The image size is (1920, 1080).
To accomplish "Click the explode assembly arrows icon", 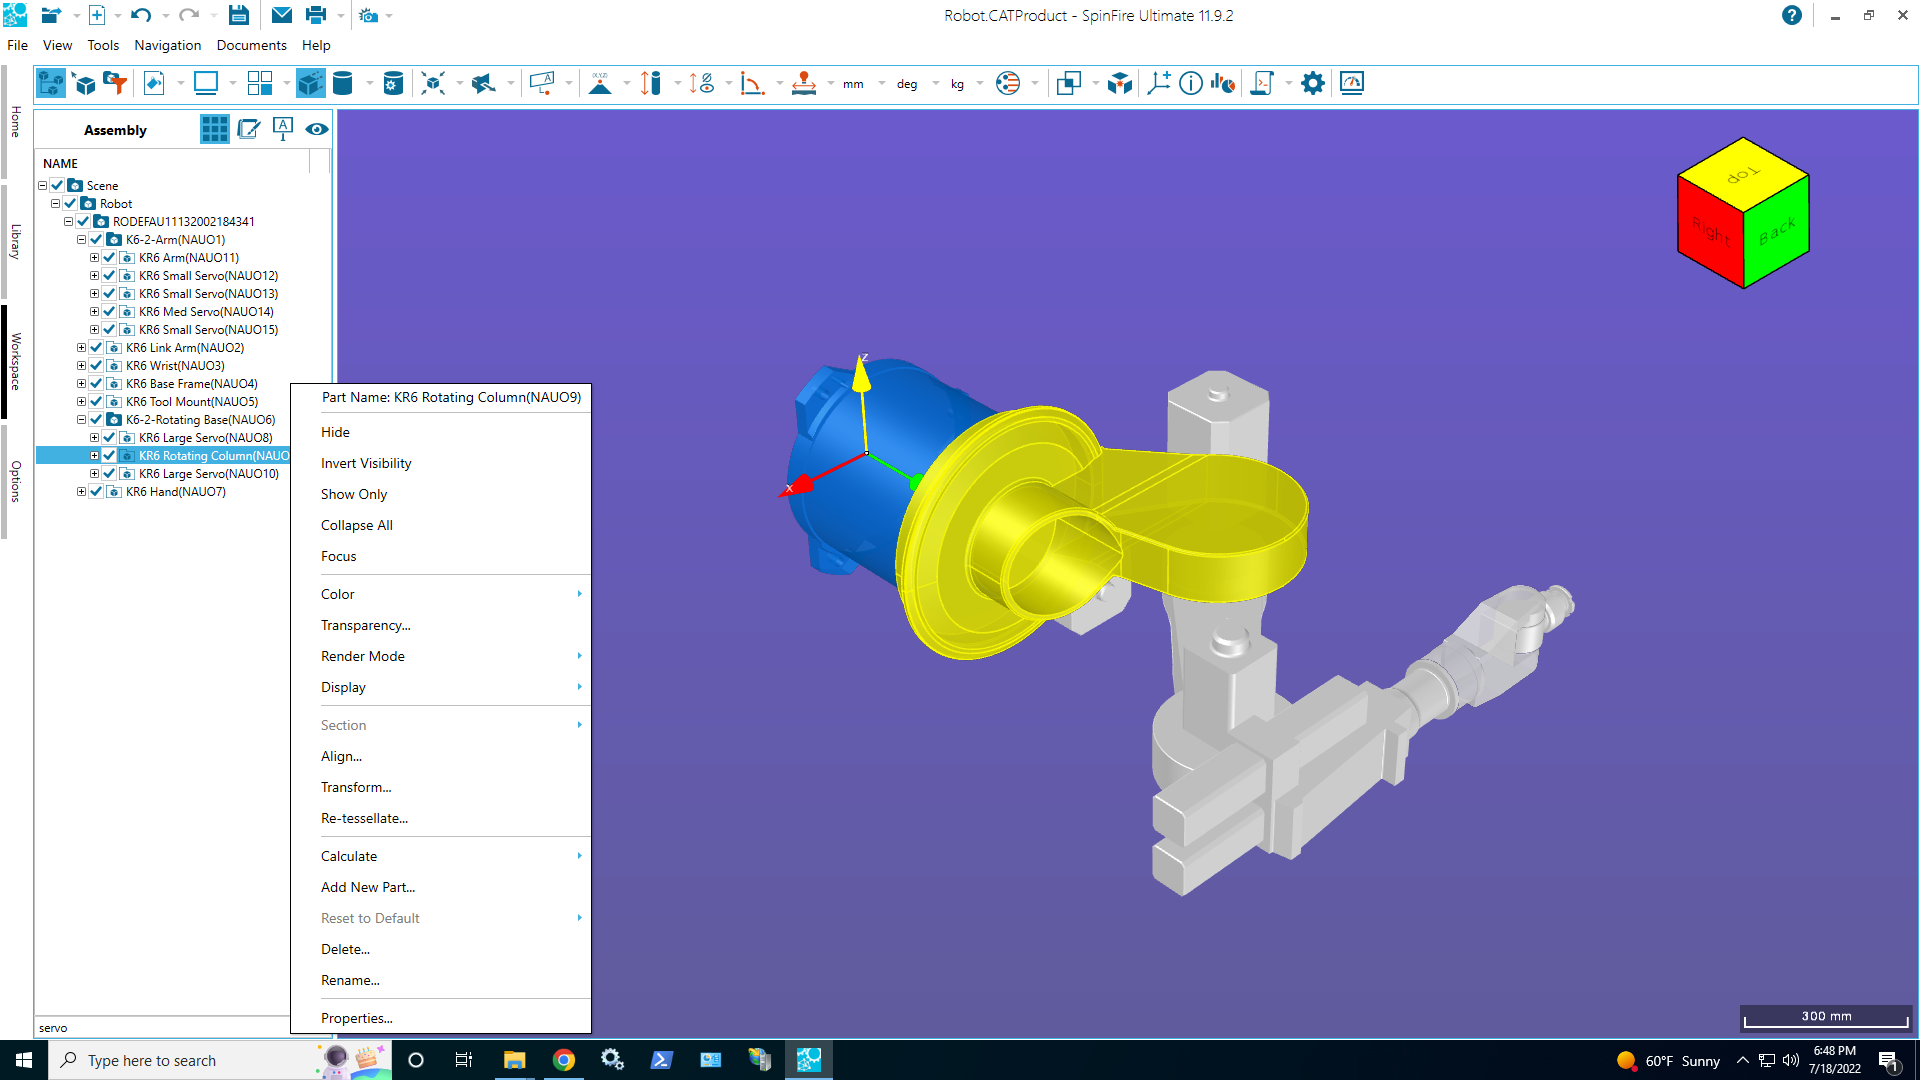I will 433,83.
